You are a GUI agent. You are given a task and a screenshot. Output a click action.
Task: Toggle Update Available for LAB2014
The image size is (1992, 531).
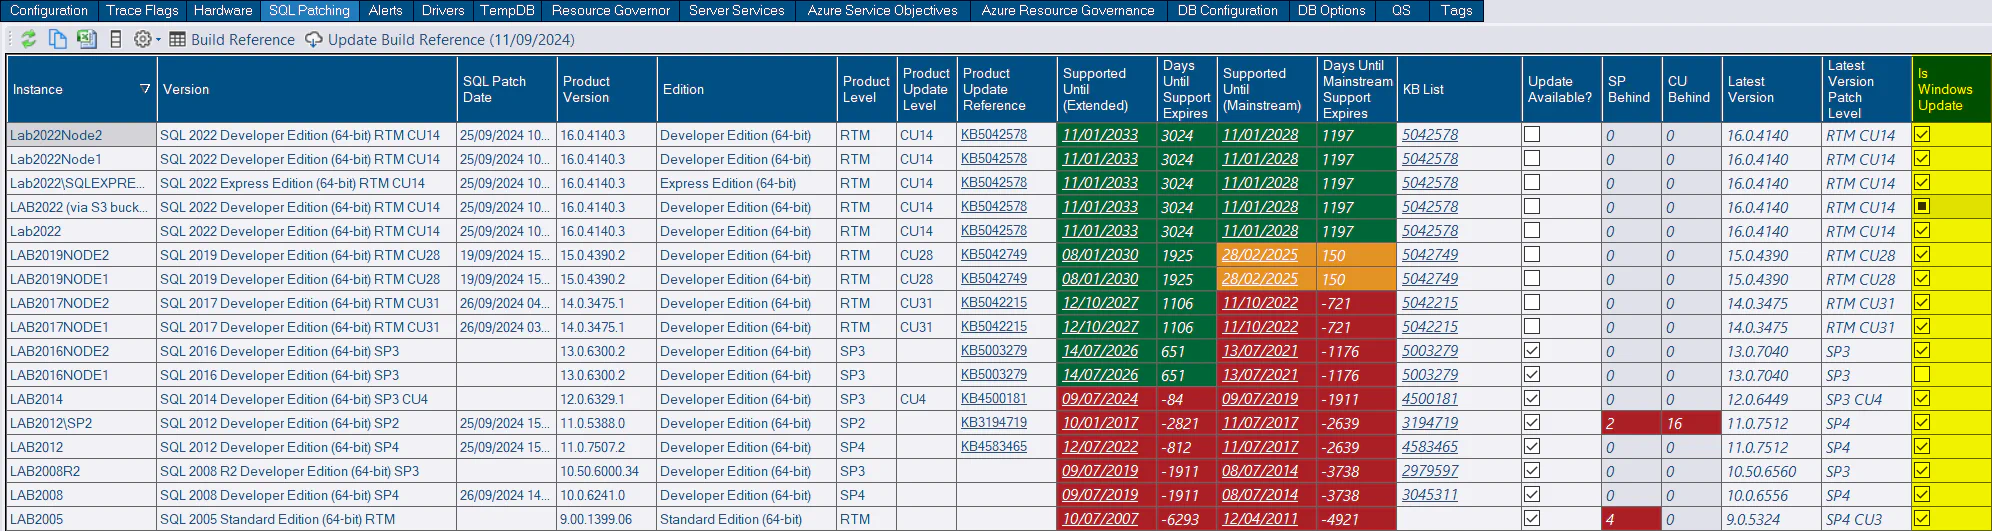[1532, 398]
